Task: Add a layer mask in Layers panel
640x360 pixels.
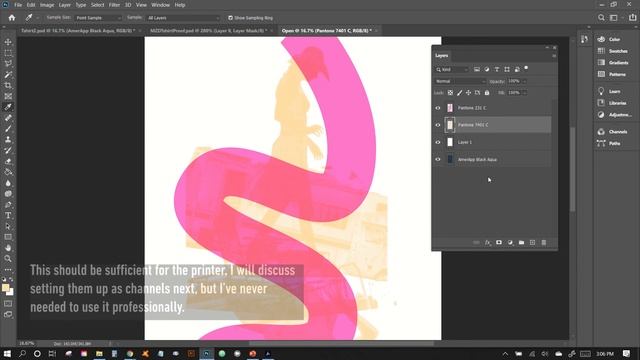Action: 499,242
